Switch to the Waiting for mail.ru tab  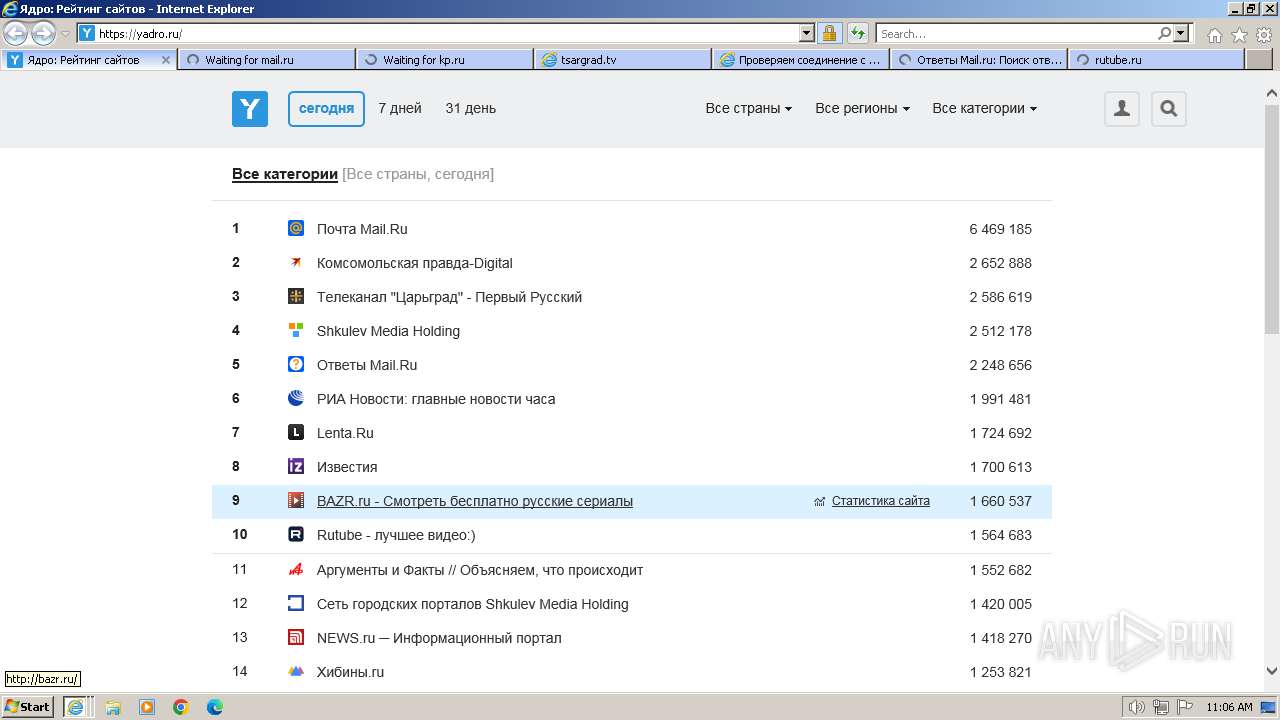click(x=267, y=59)
